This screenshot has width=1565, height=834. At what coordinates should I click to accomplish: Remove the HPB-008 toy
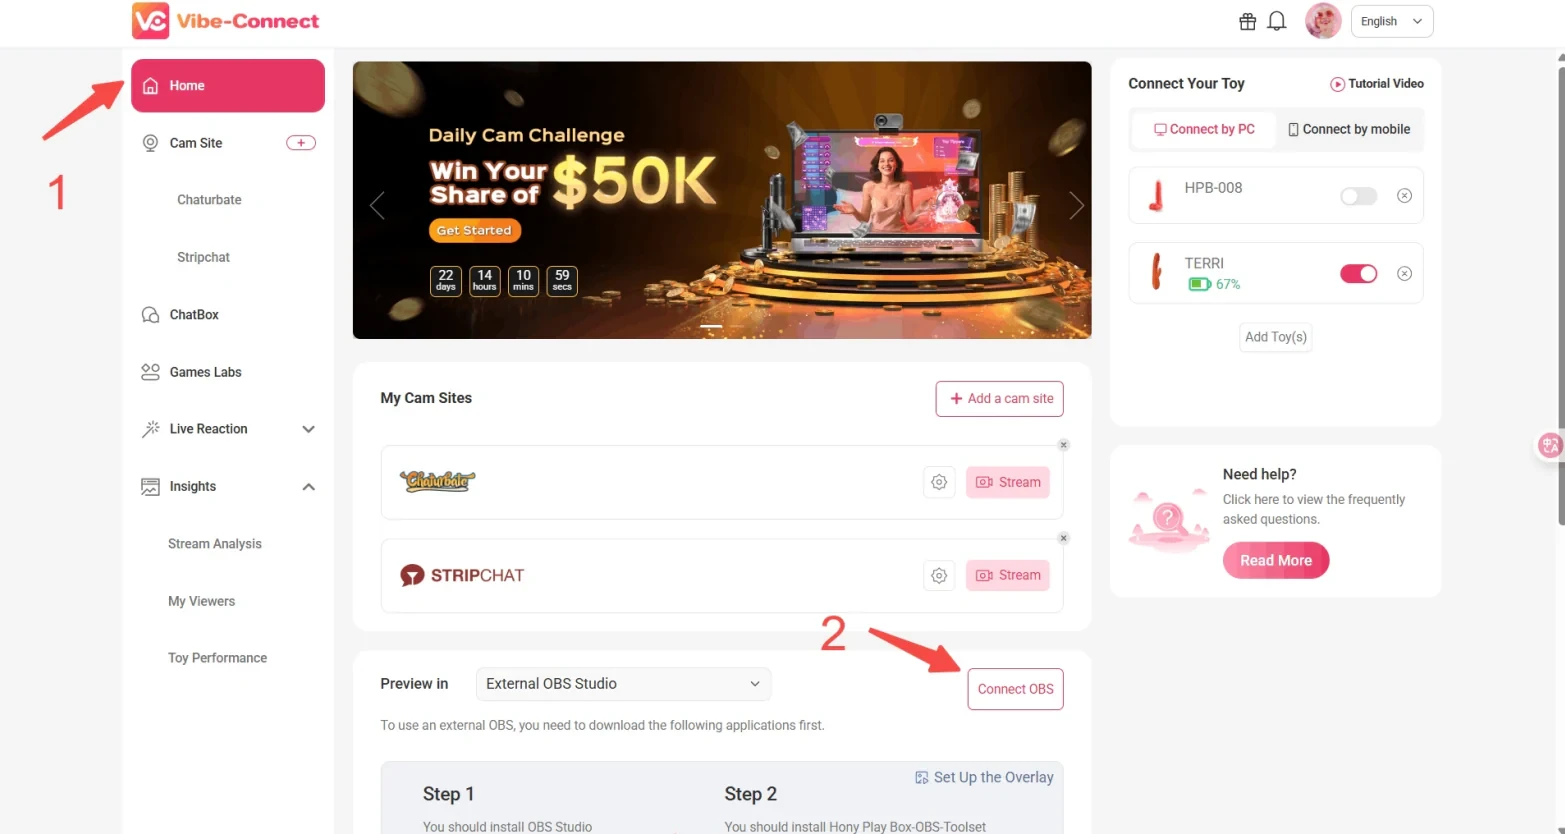coord(1404,195)
